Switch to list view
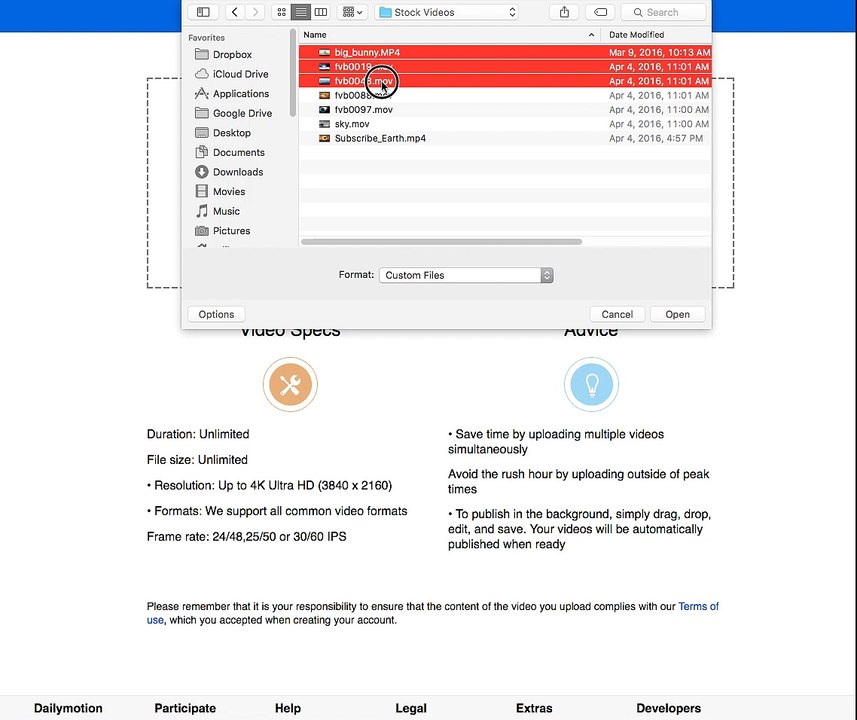Image resolution: width=857 pixels, height=720 pixels. pyautogui.click(x=301, y=12)
